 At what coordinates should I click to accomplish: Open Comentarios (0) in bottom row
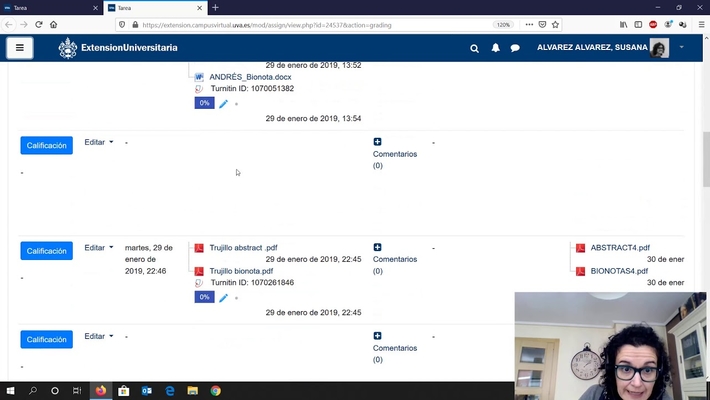coord(395,354)
